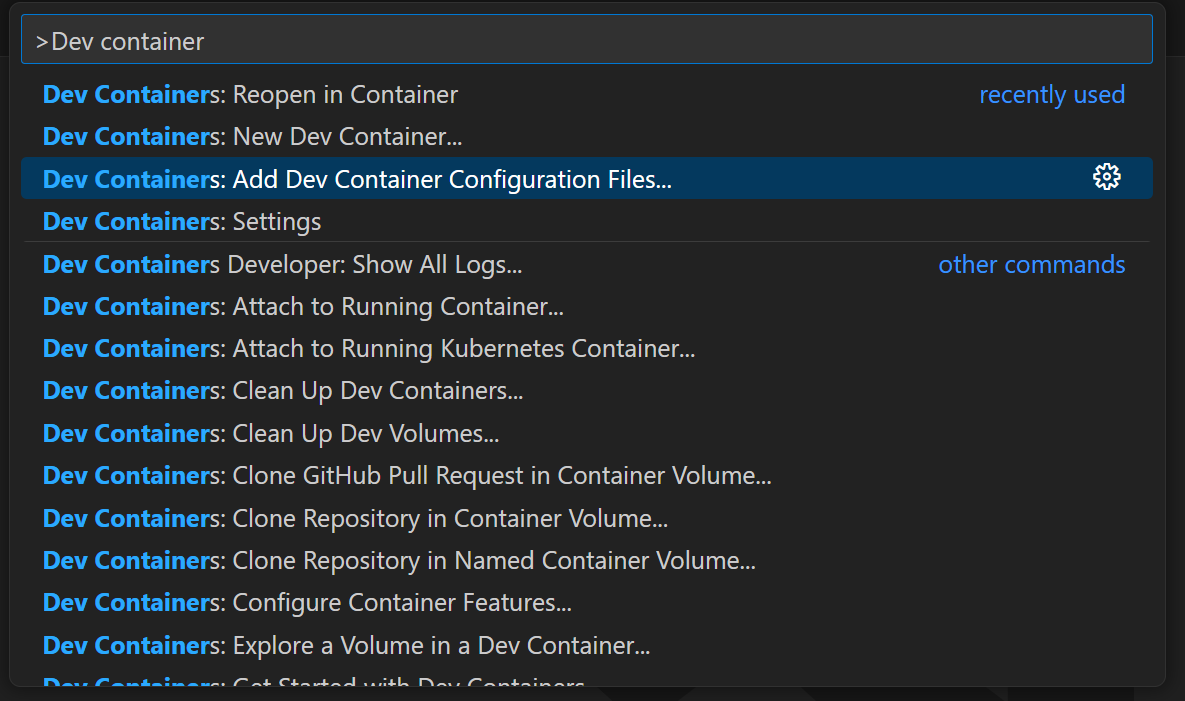Choose Attach to Running Container command
The image size is (1185, 701).
click(303, 307)
